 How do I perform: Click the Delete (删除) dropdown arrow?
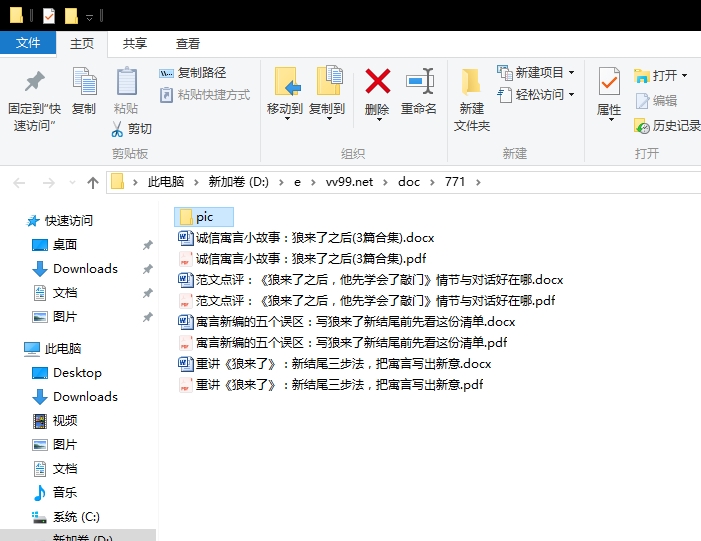378,120
